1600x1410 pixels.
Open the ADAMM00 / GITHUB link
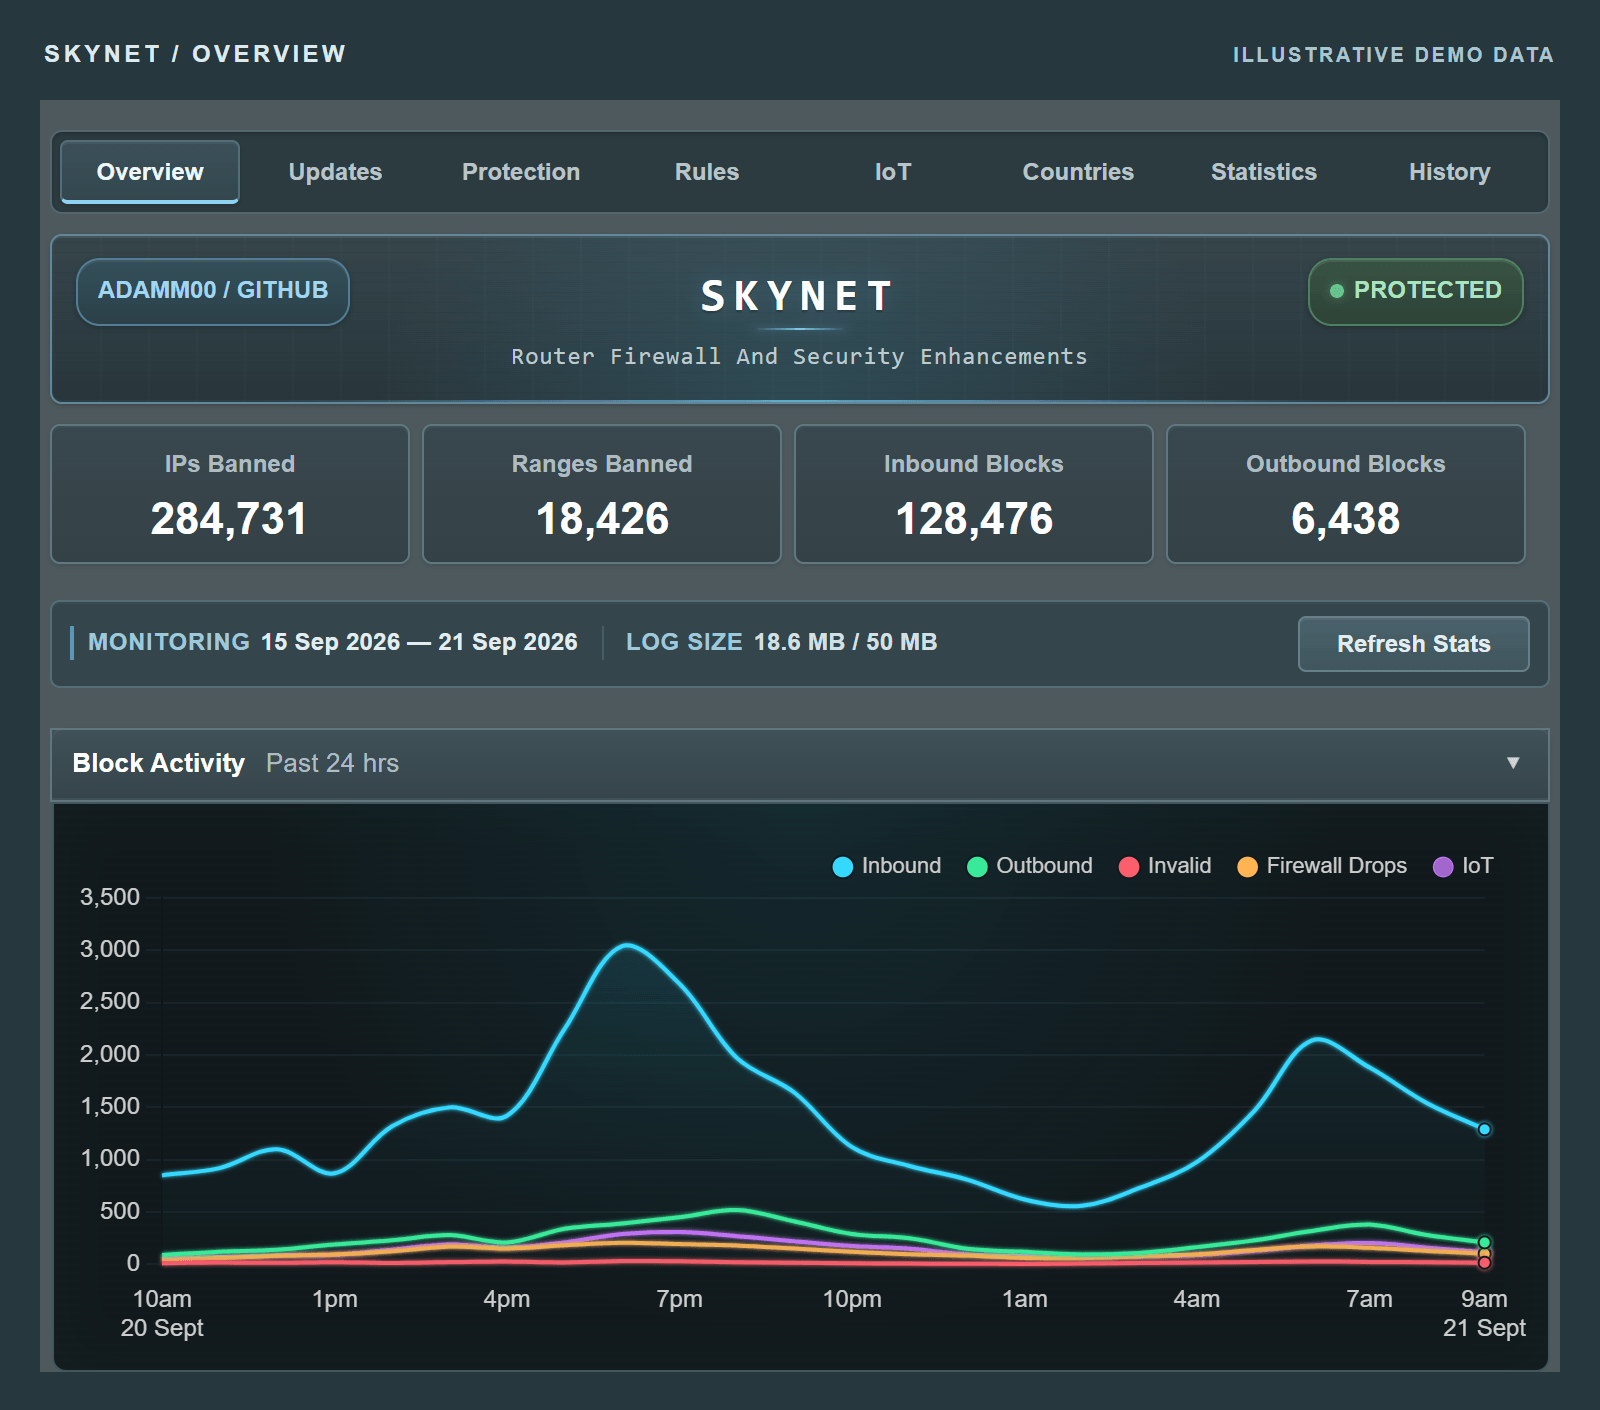[x=213, y=291]
